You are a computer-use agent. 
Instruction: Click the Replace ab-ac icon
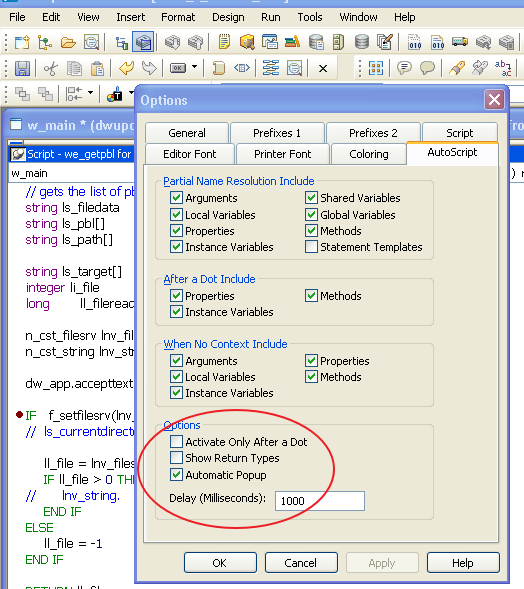point(503,68)
